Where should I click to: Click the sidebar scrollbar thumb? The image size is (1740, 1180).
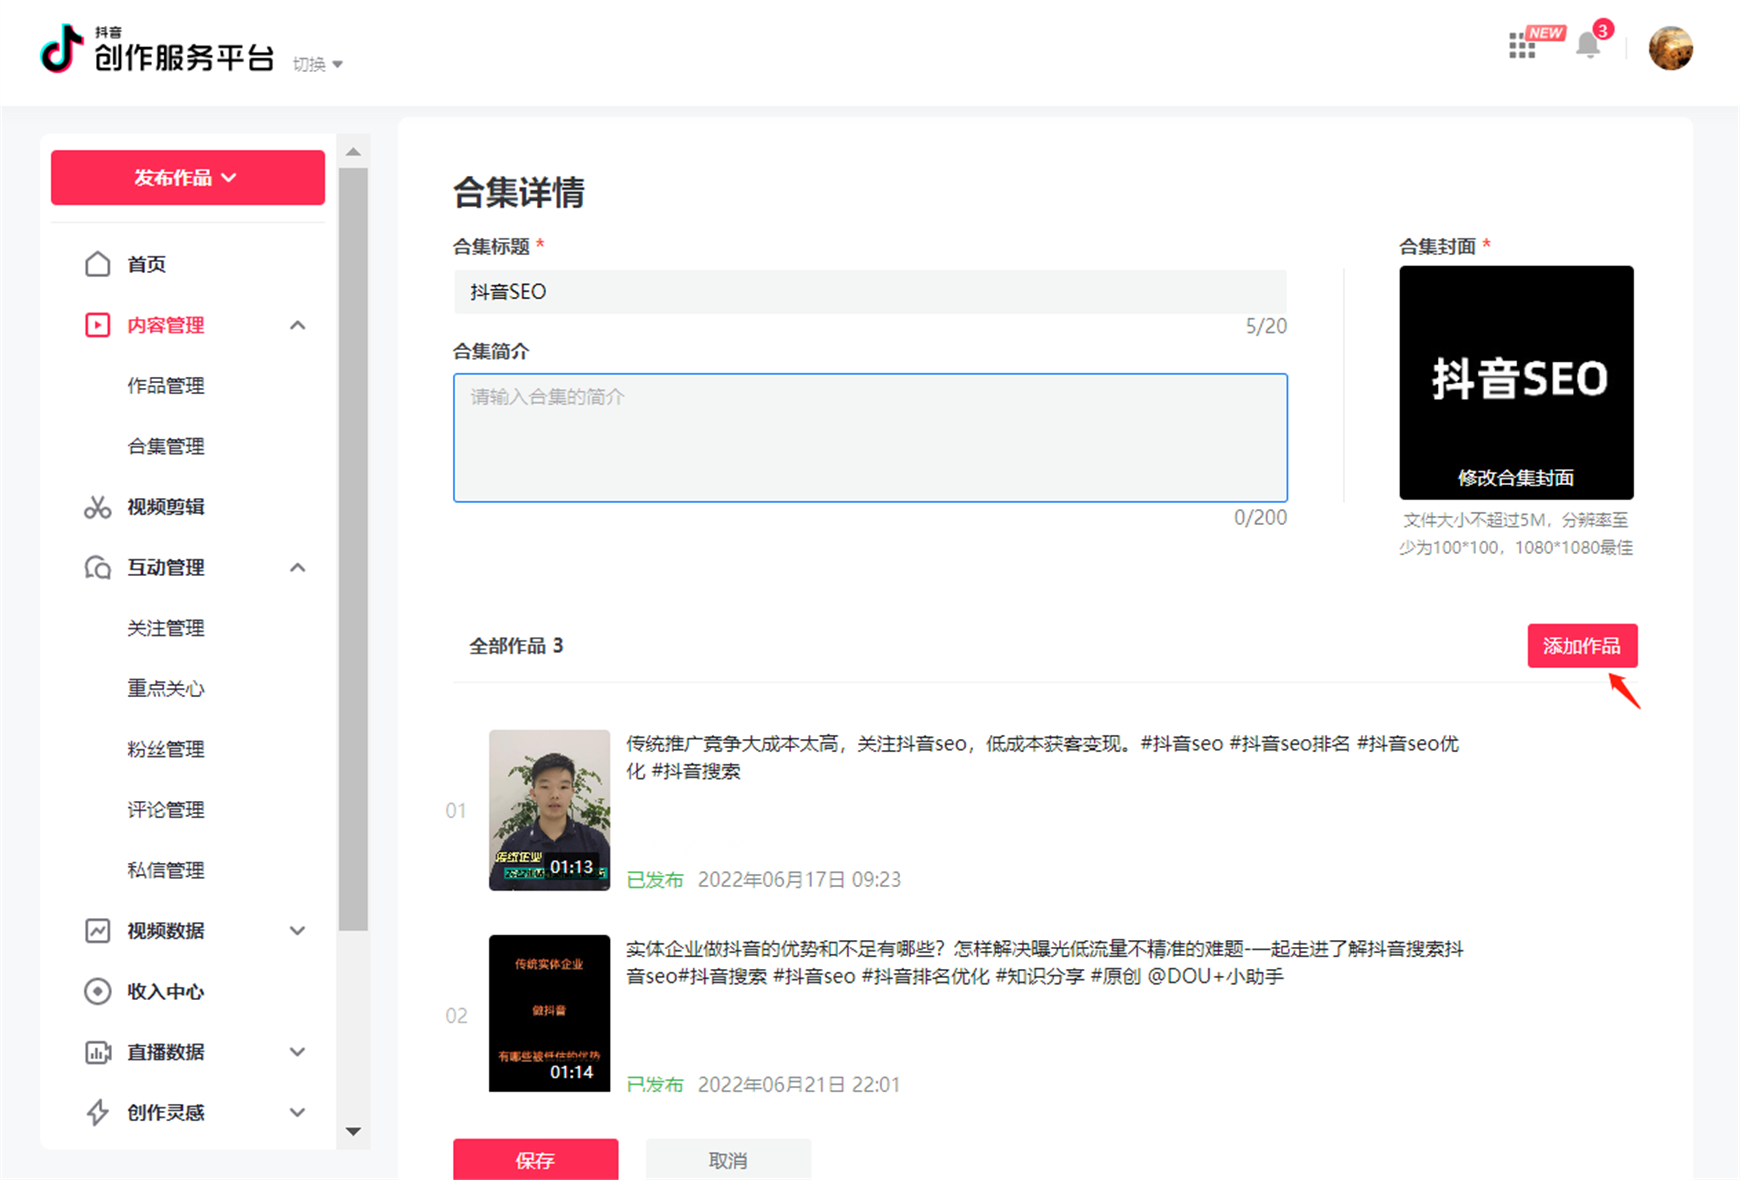tap(353, 550)
